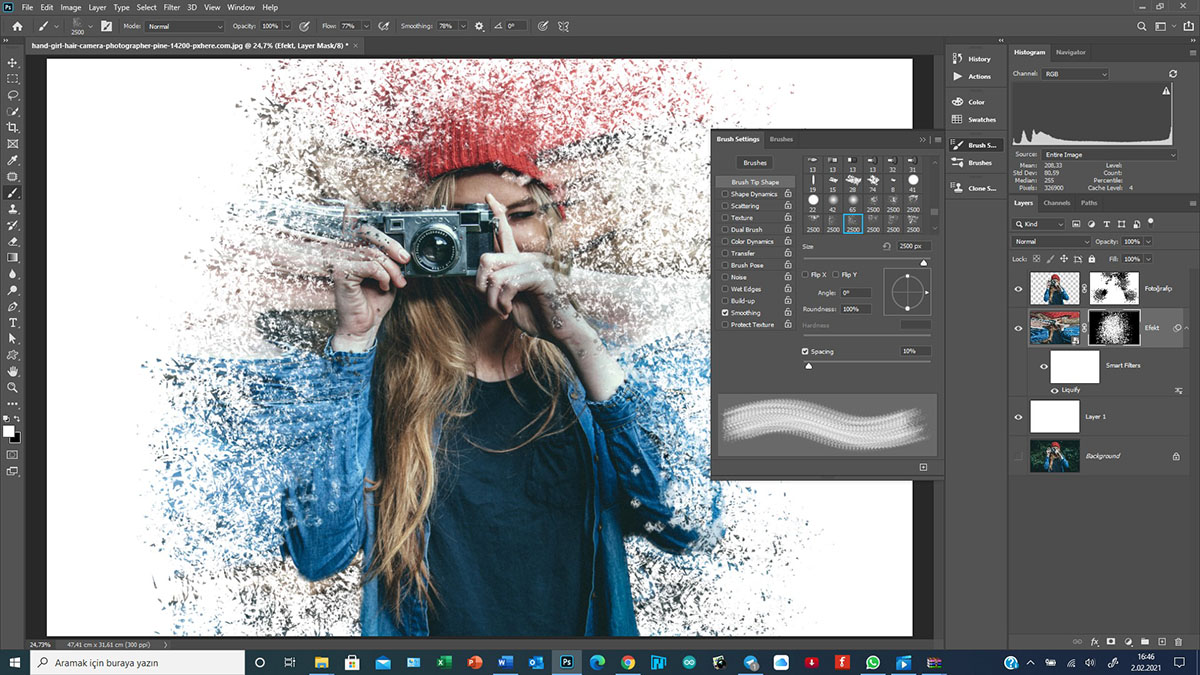Uncheck the Smoothing brush option

[725, 313]
